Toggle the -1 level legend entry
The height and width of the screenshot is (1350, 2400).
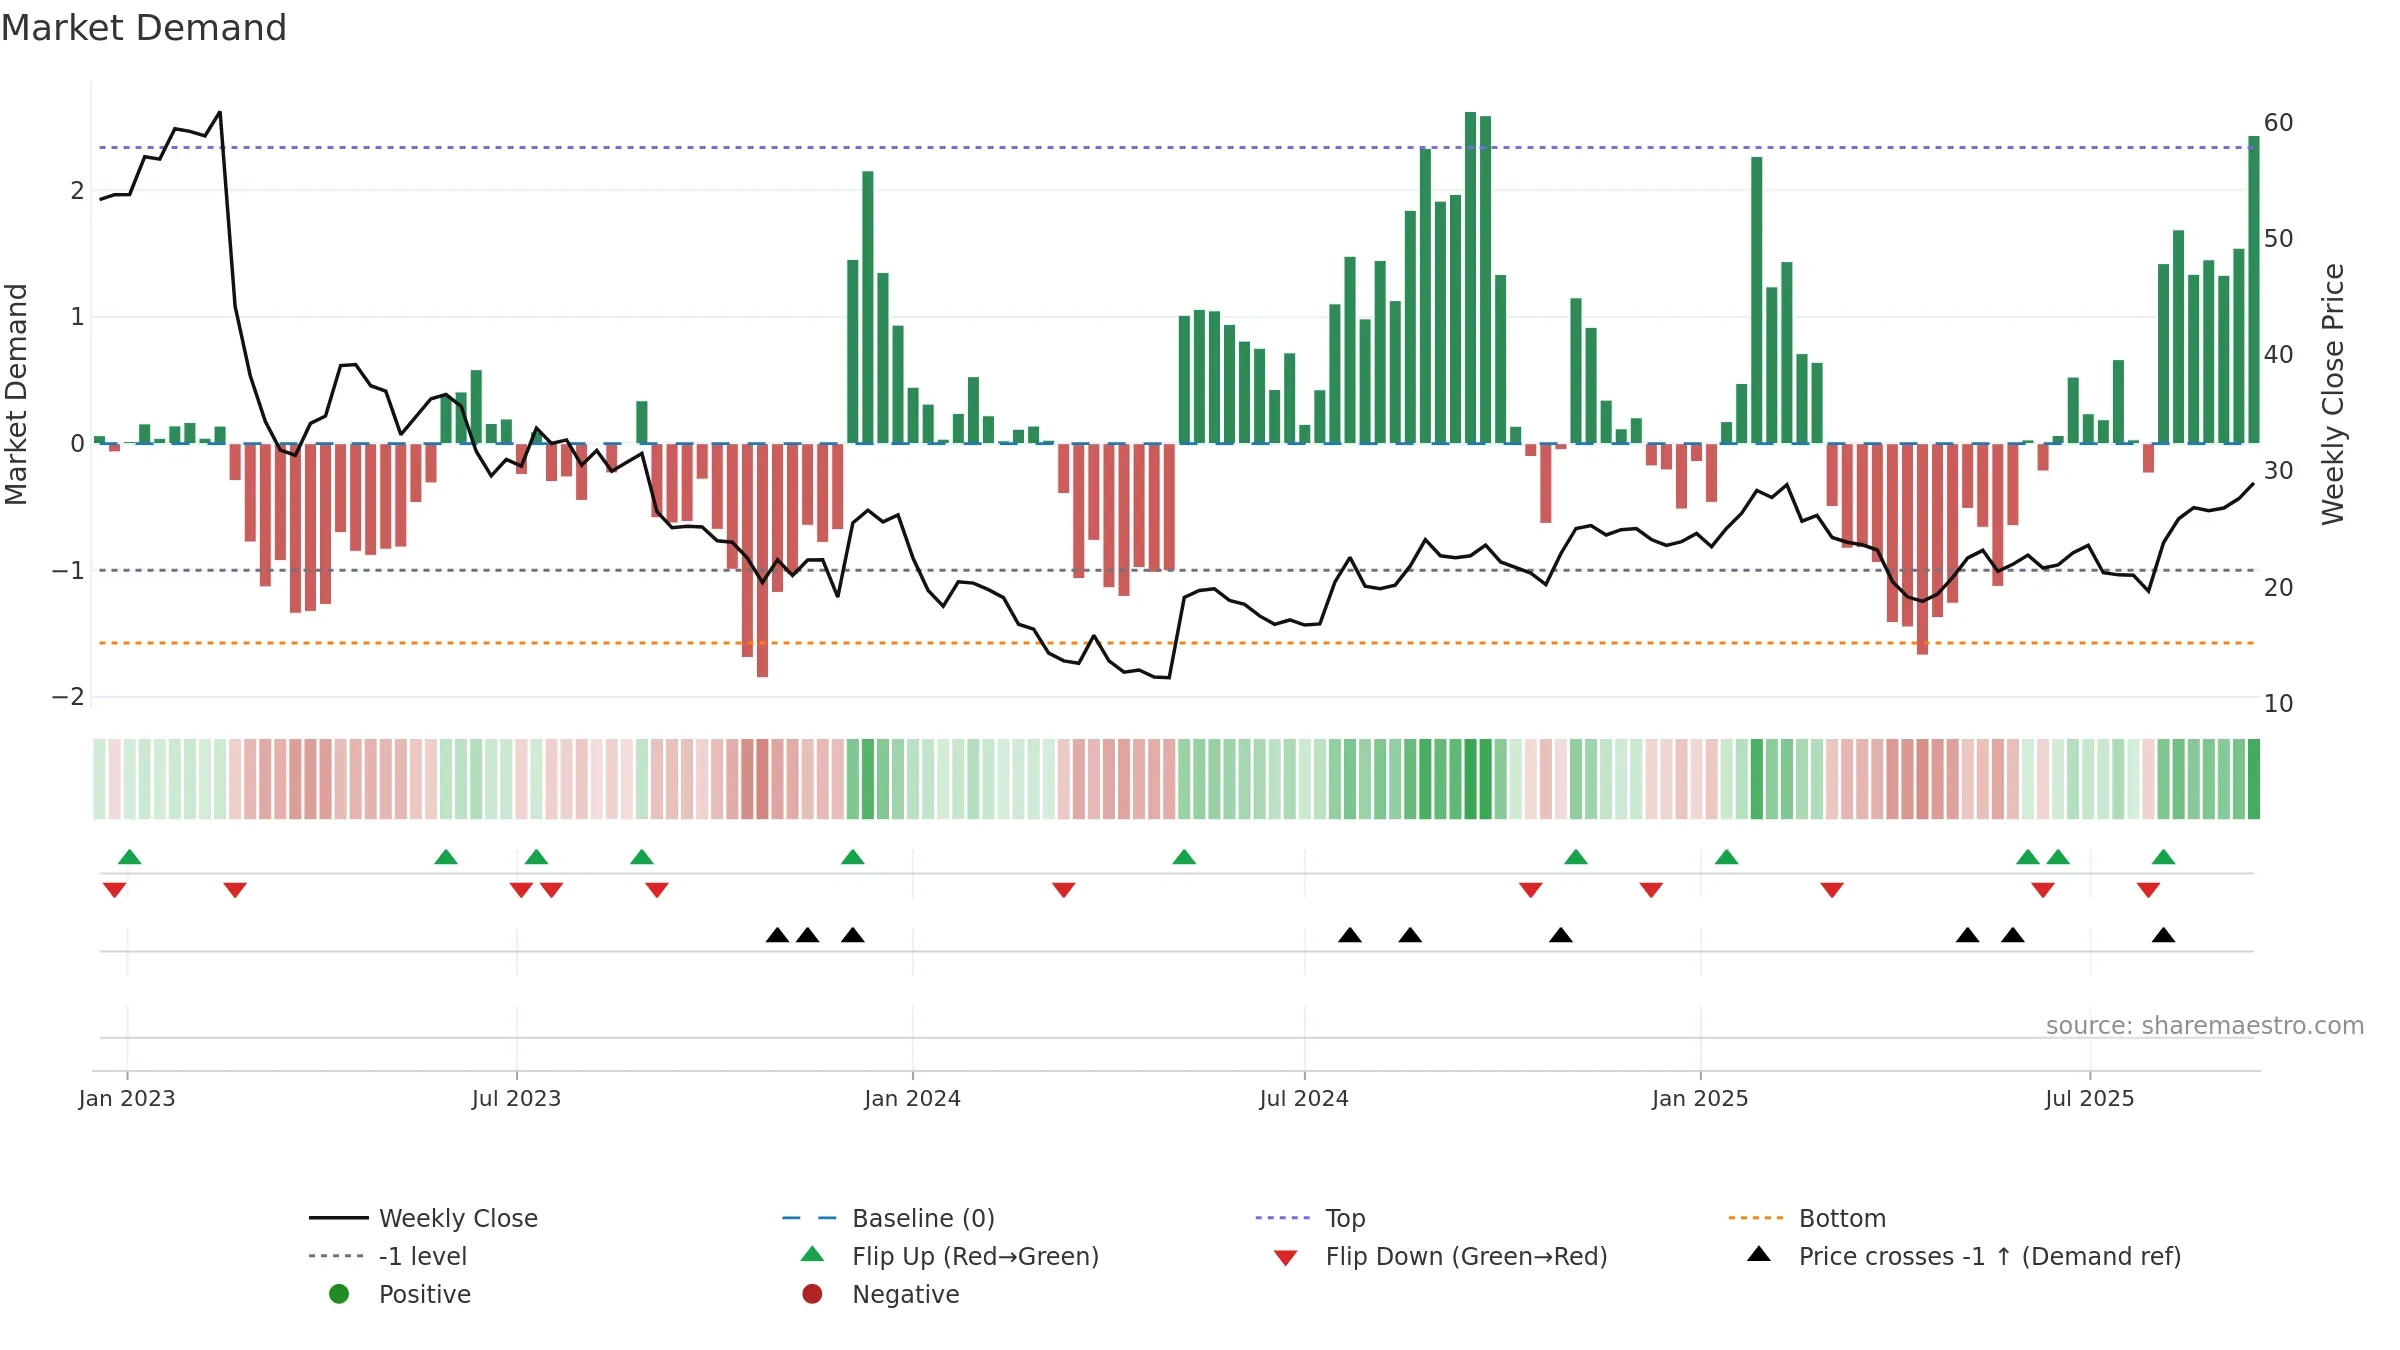pos(388,1256)
